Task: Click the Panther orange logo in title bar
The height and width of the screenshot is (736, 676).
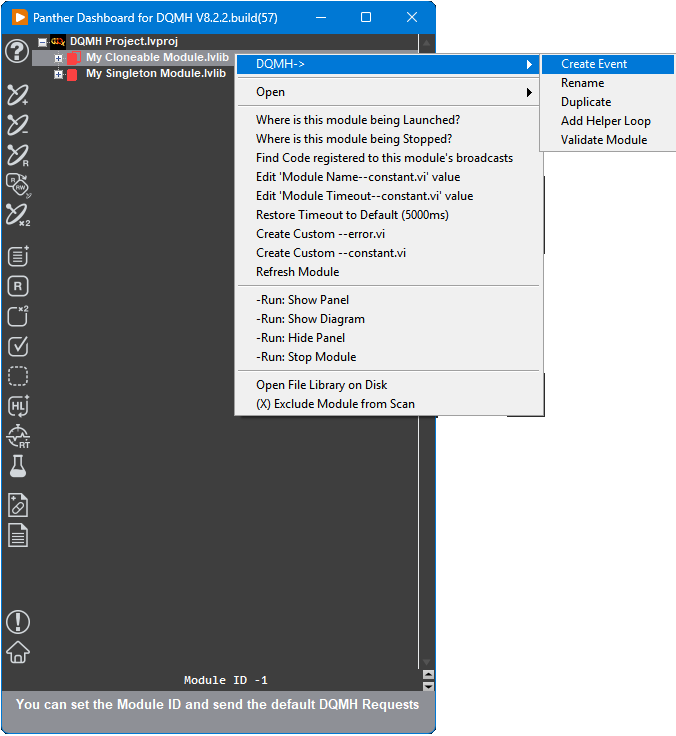Action: [19, 17]
